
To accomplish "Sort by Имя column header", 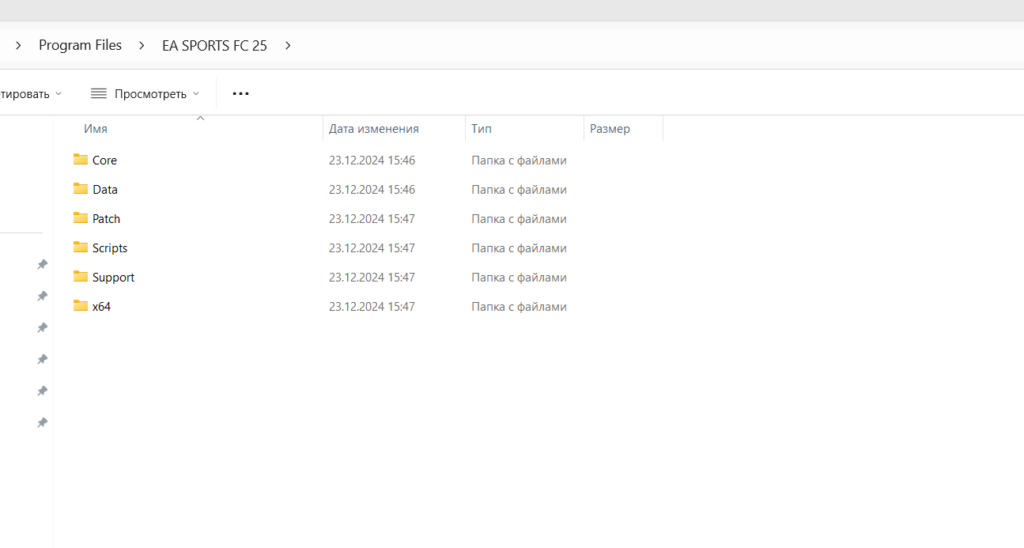I will (x=96, y=129).
